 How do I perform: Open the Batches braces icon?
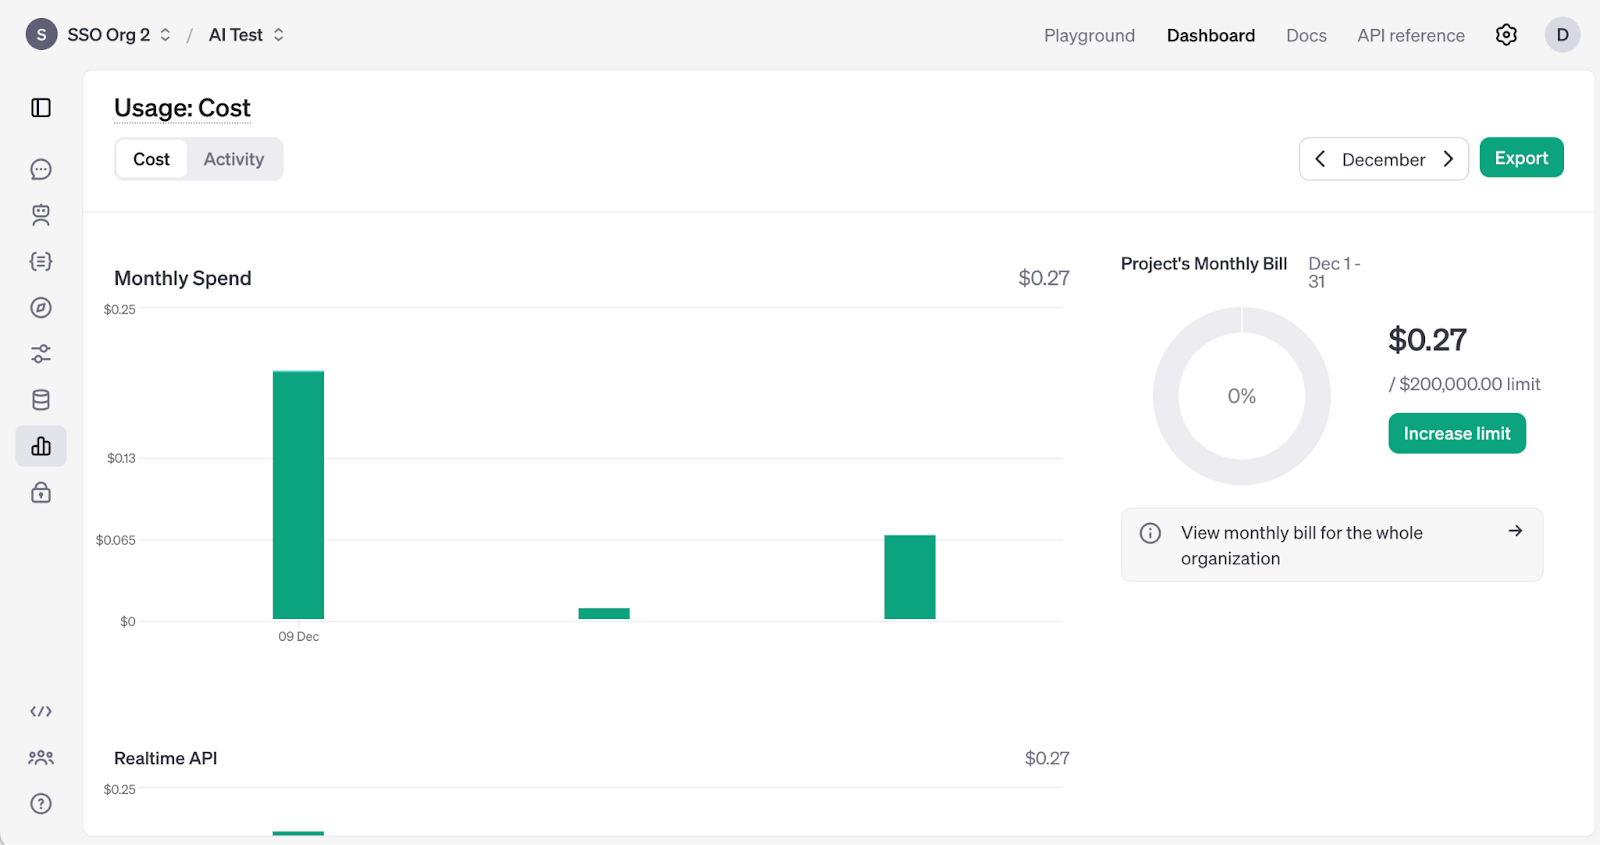tap(41, 262)
